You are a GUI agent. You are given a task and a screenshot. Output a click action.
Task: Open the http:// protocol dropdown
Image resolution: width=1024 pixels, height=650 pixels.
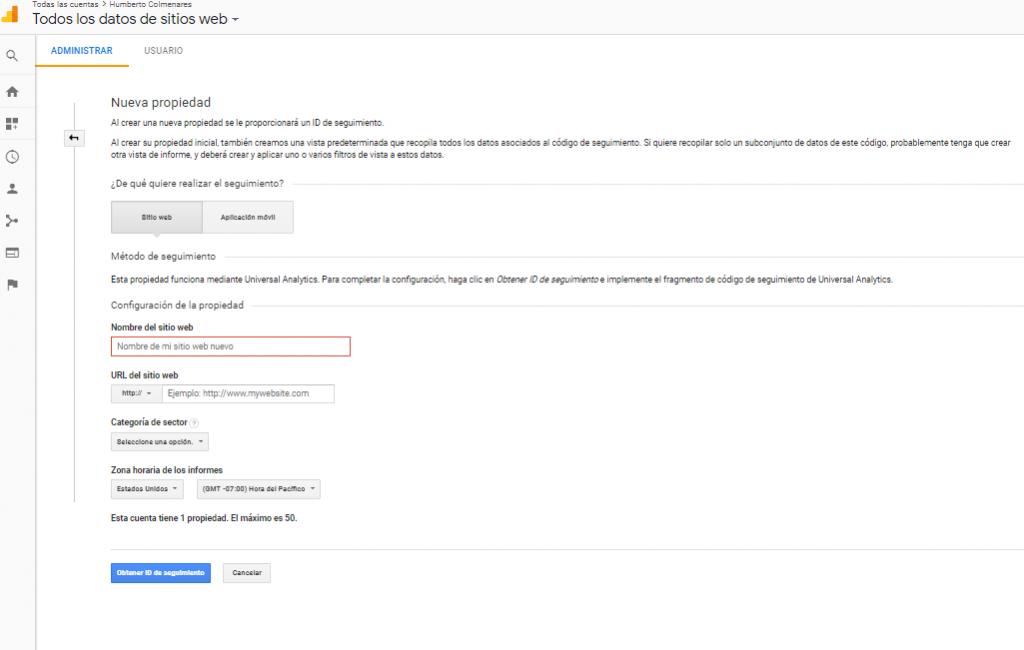click(137, 394)
